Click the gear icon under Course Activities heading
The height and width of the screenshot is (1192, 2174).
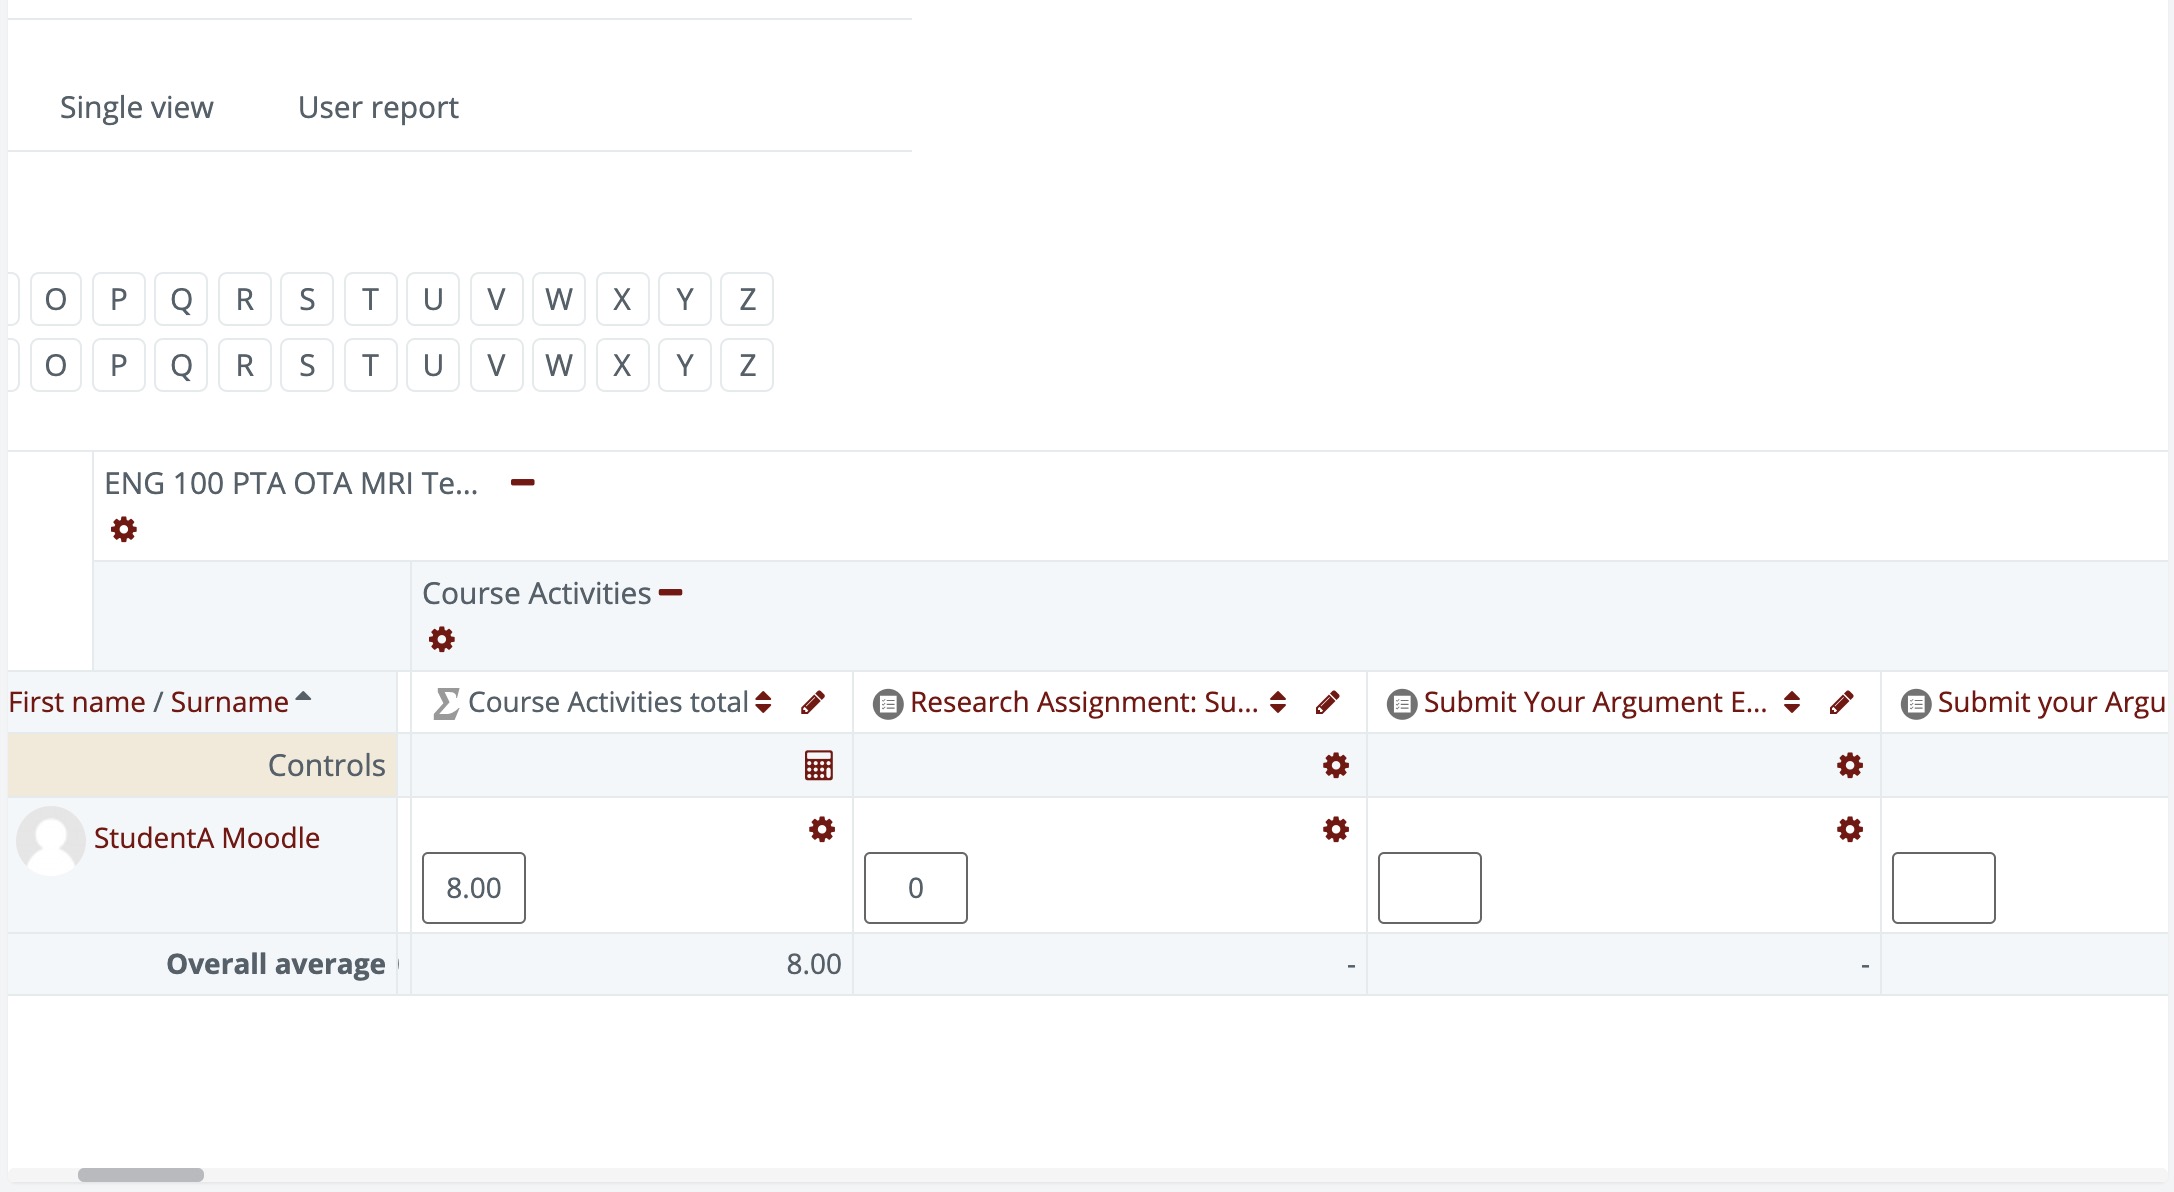441,639
